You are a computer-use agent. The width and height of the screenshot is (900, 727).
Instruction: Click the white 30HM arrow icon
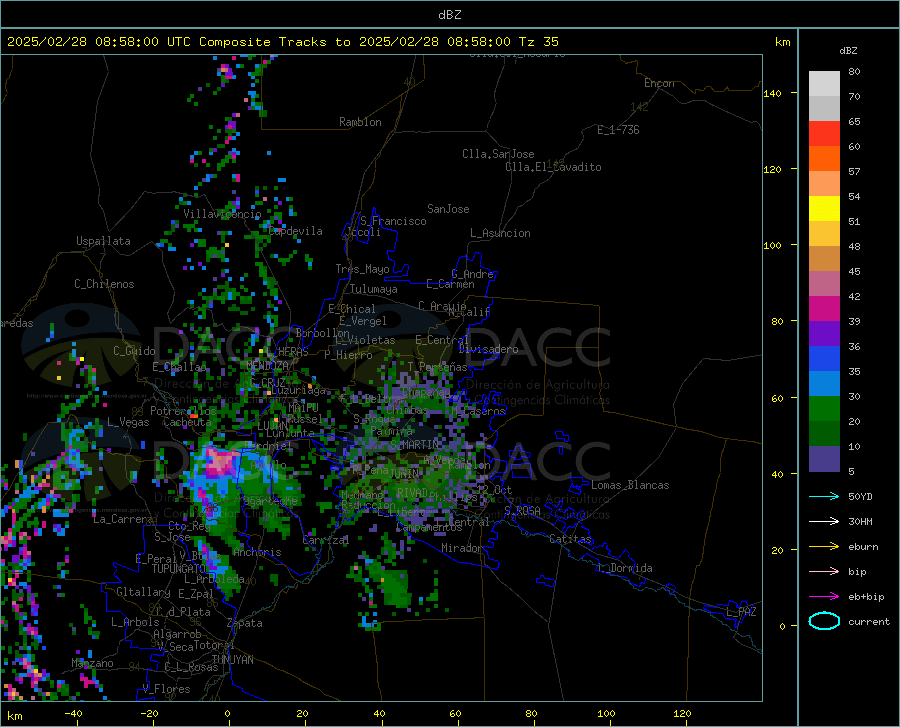(824, 521)
